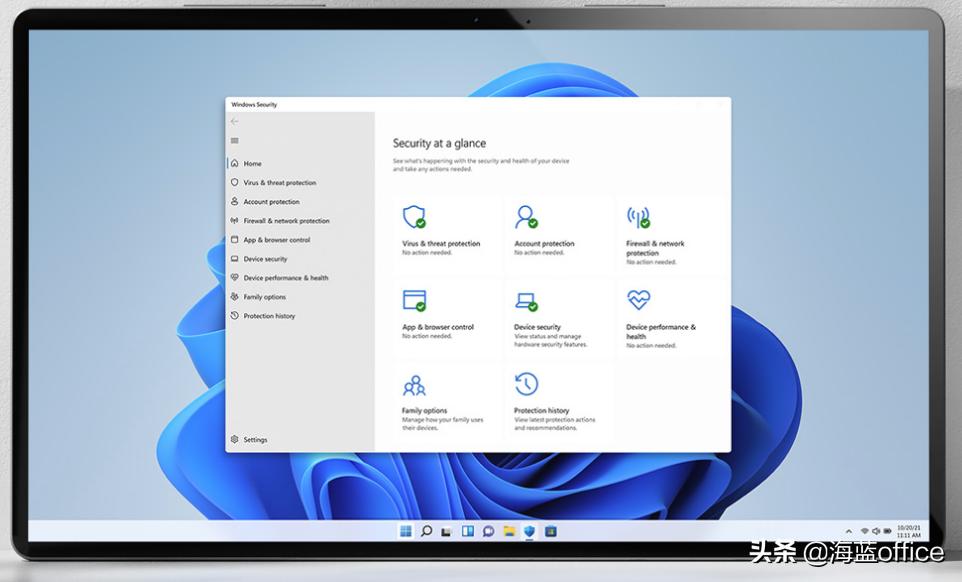962x582 pixels.
Task: Collapse the navigation pane with hamburger button
Action: click(233, 140)
